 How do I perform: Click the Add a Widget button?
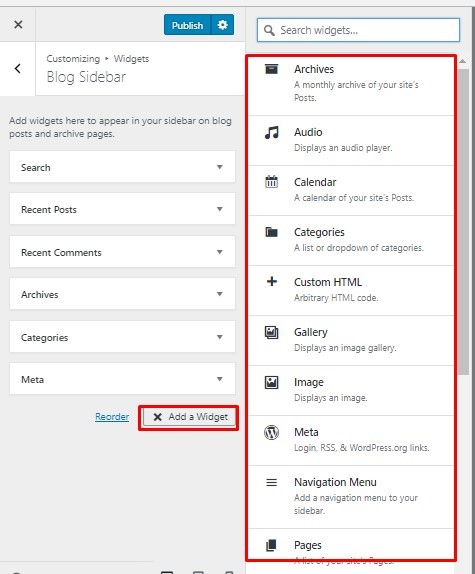pos(189,417)
